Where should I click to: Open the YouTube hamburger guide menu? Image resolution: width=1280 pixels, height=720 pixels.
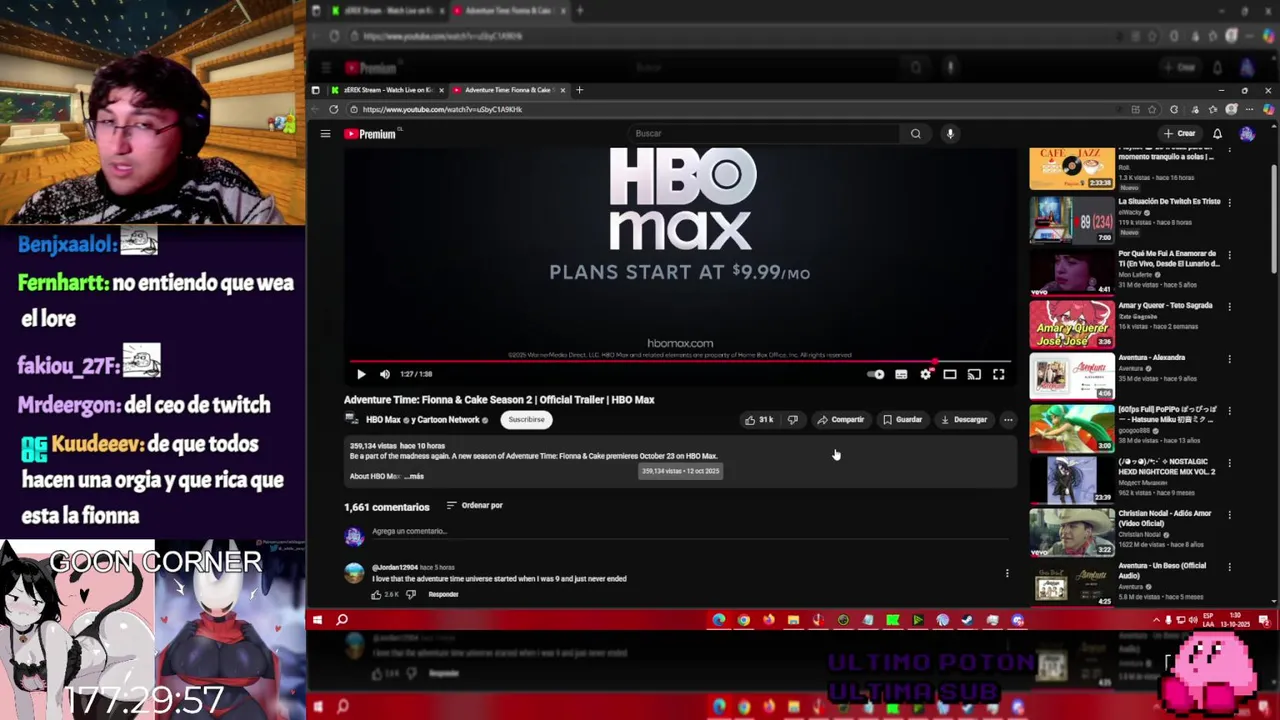(325, 133)
